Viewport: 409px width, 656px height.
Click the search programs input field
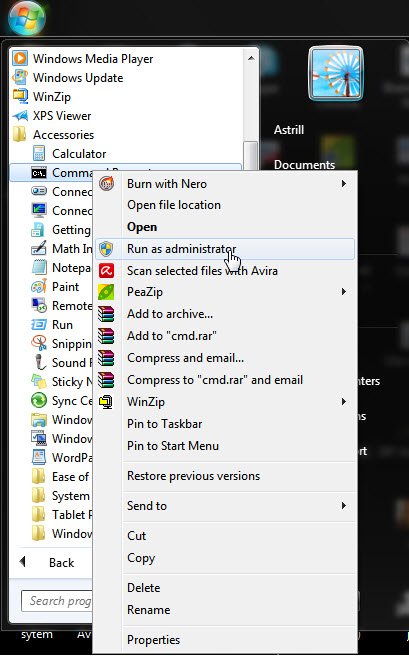click(56, 601)
